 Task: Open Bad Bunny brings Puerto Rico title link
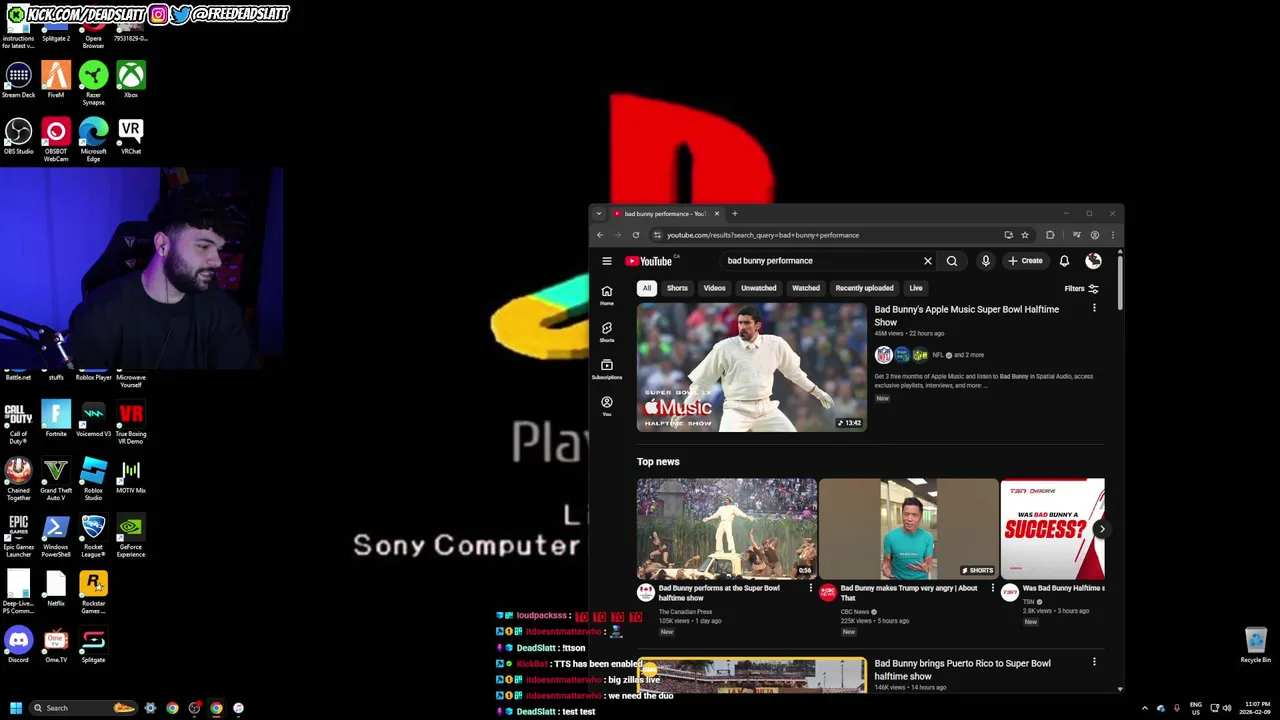tap(962, 670)
